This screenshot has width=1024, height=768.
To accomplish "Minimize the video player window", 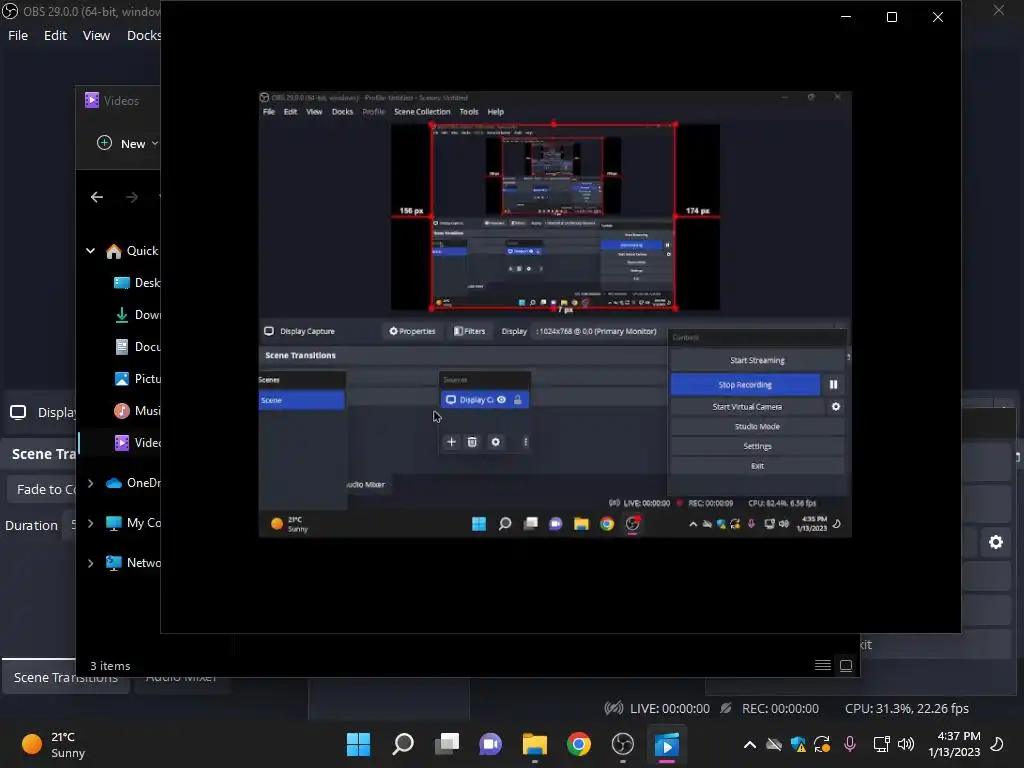I will tap(846, 17).
